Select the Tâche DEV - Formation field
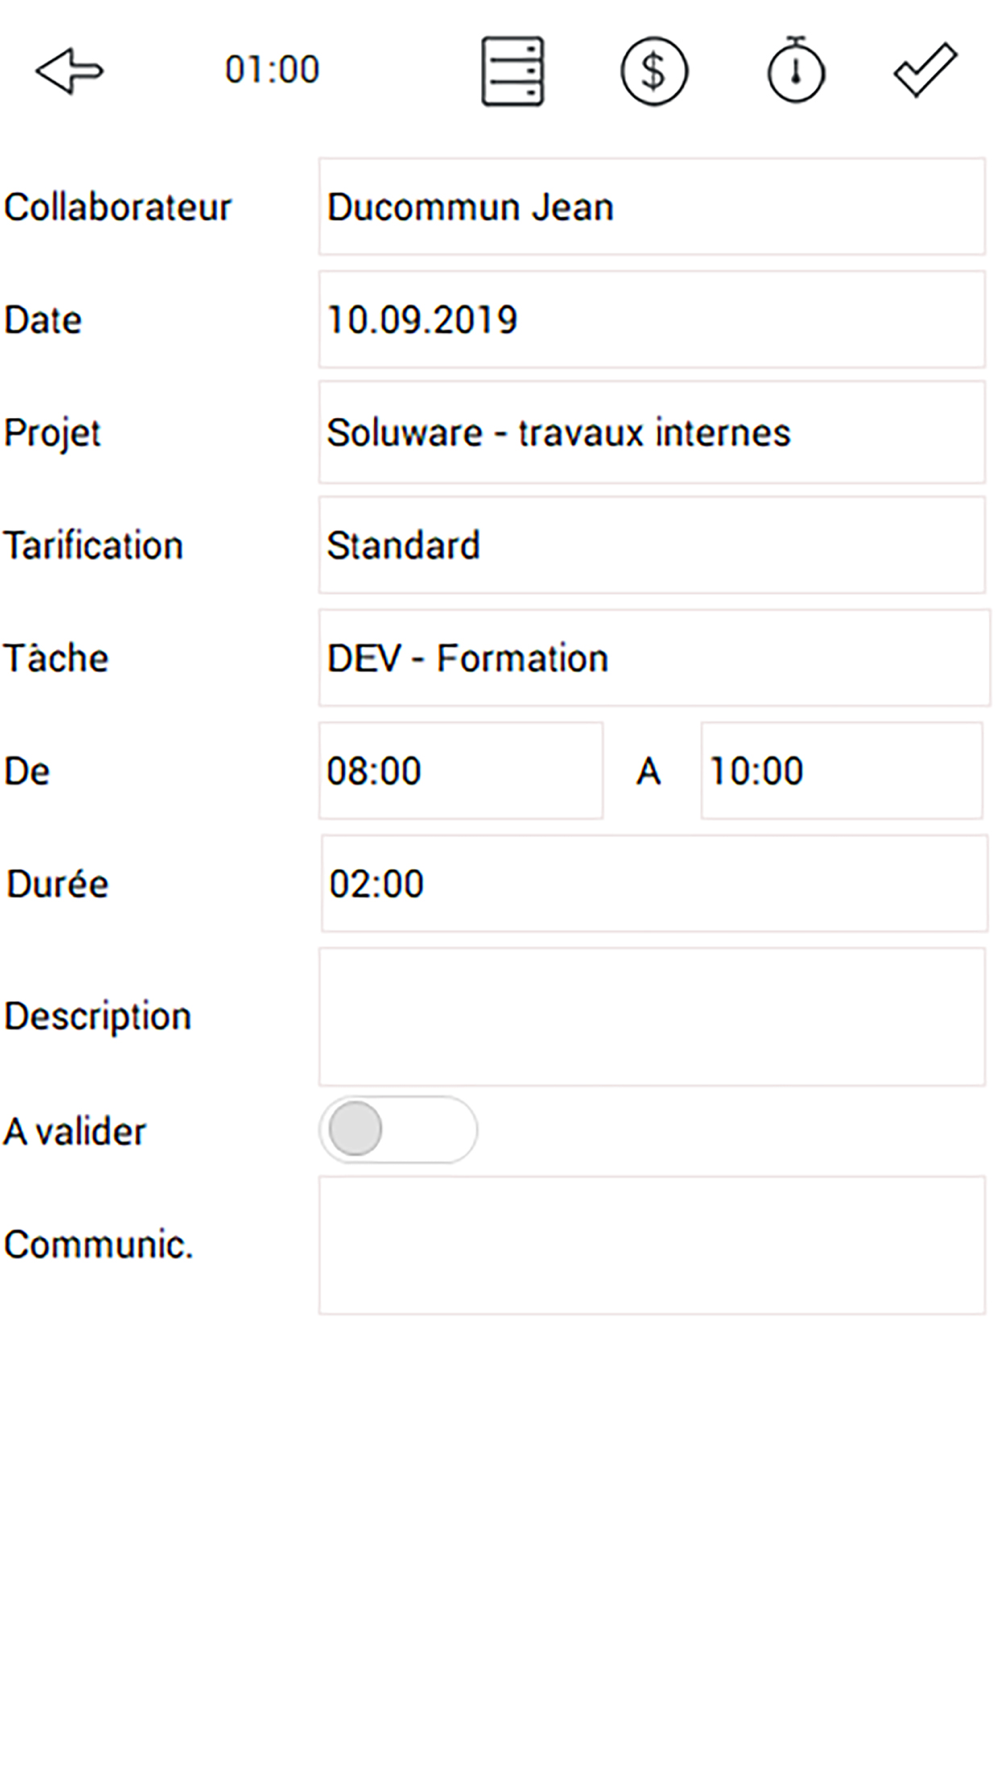 654,658
